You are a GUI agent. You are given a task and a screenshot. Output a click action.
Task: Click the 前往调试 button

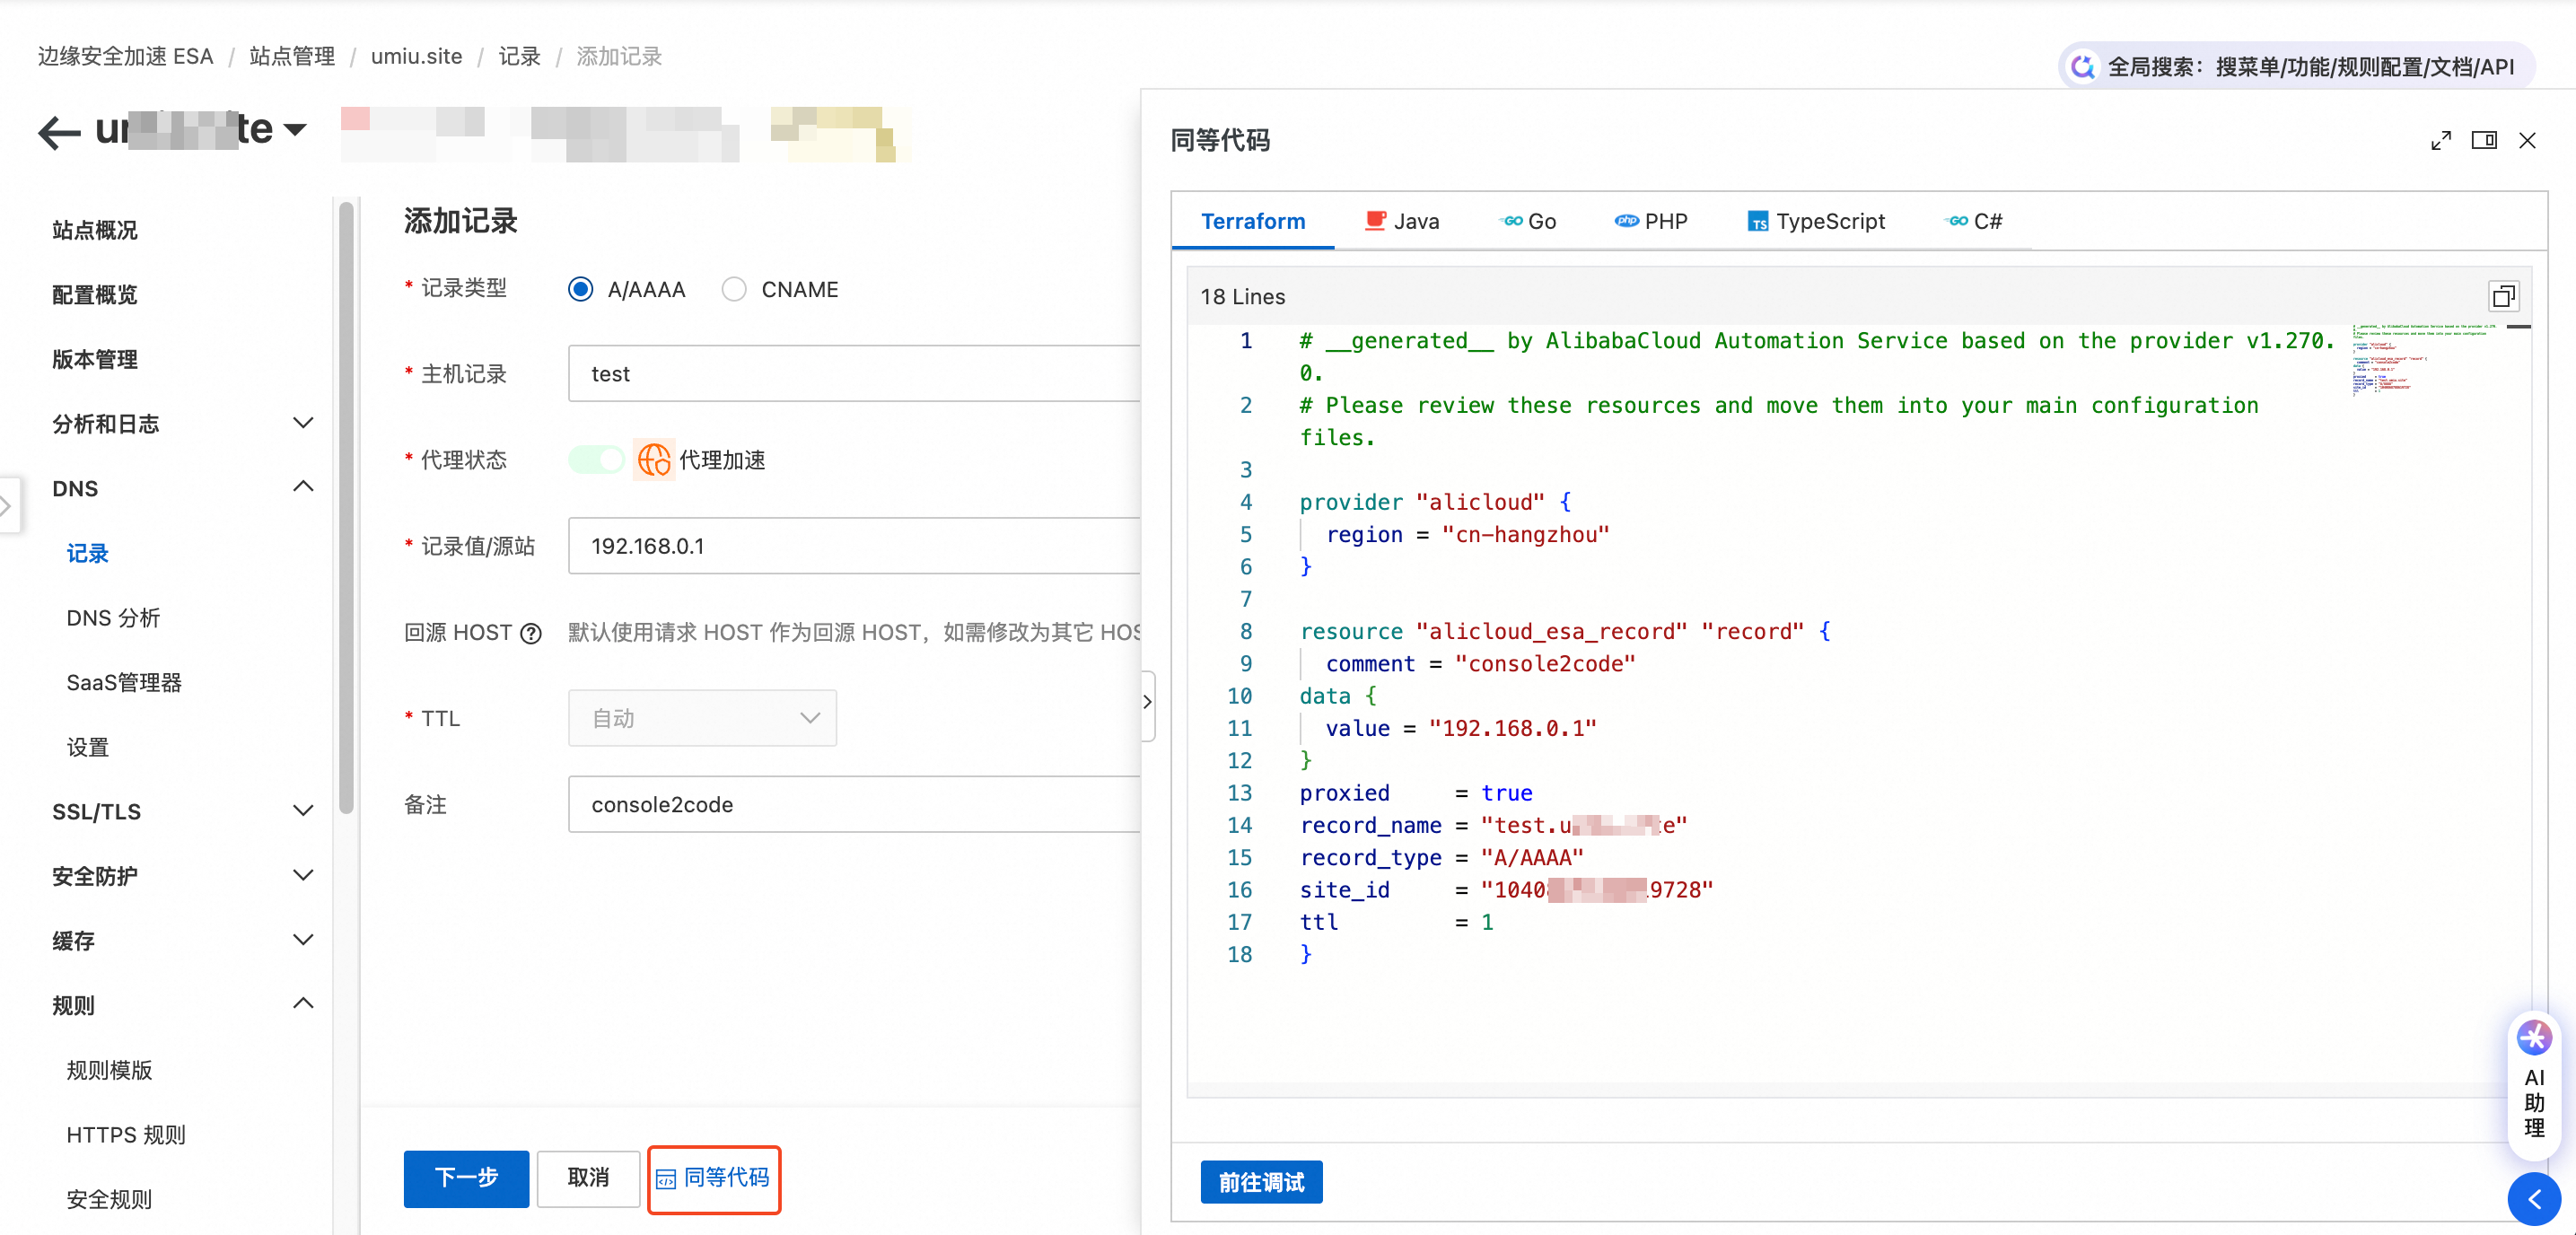pyautogui.click(x=1261, y=1182)
